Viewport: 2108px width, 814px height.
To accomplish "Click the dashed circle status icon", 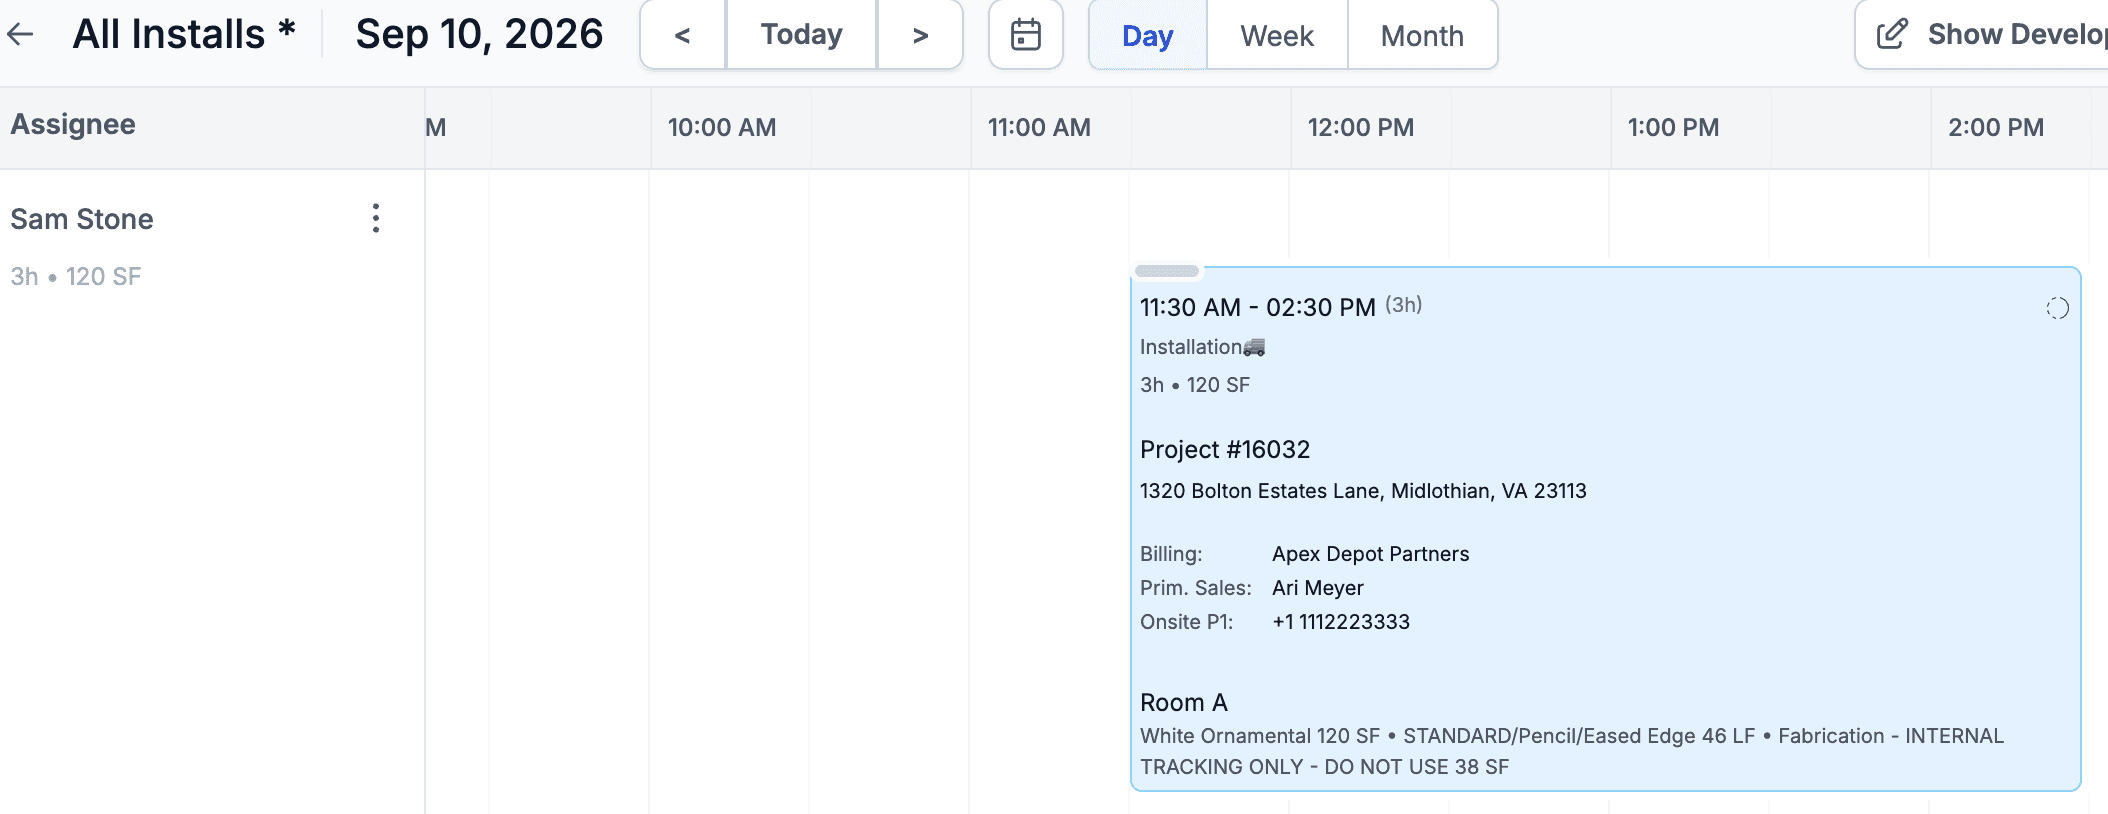I will pos(2057,308).
